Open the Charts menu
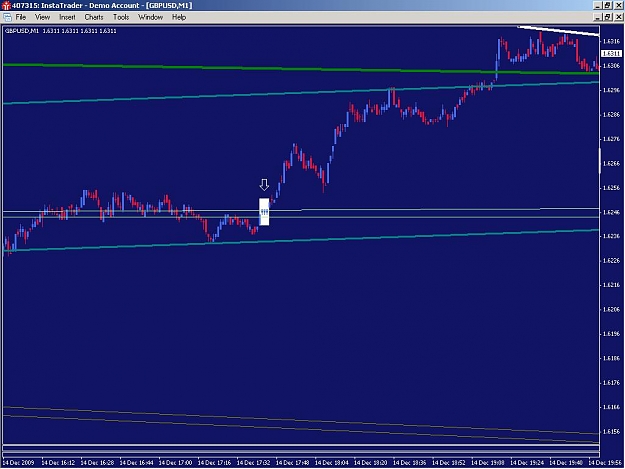 [x=94, y=17]
